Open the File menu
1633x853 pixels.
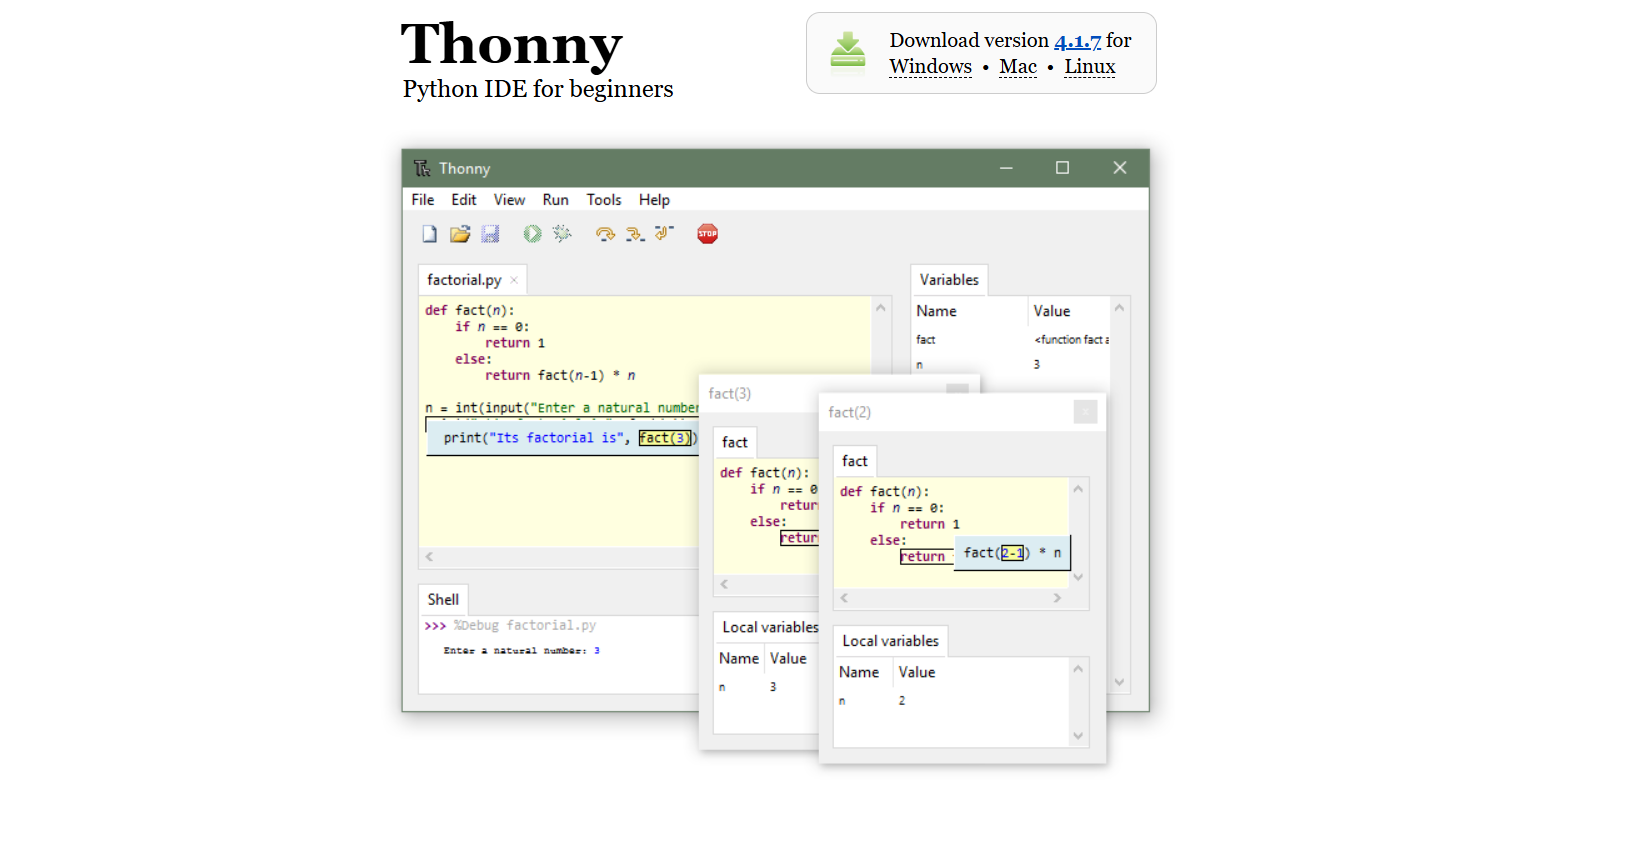coord(423,200)
